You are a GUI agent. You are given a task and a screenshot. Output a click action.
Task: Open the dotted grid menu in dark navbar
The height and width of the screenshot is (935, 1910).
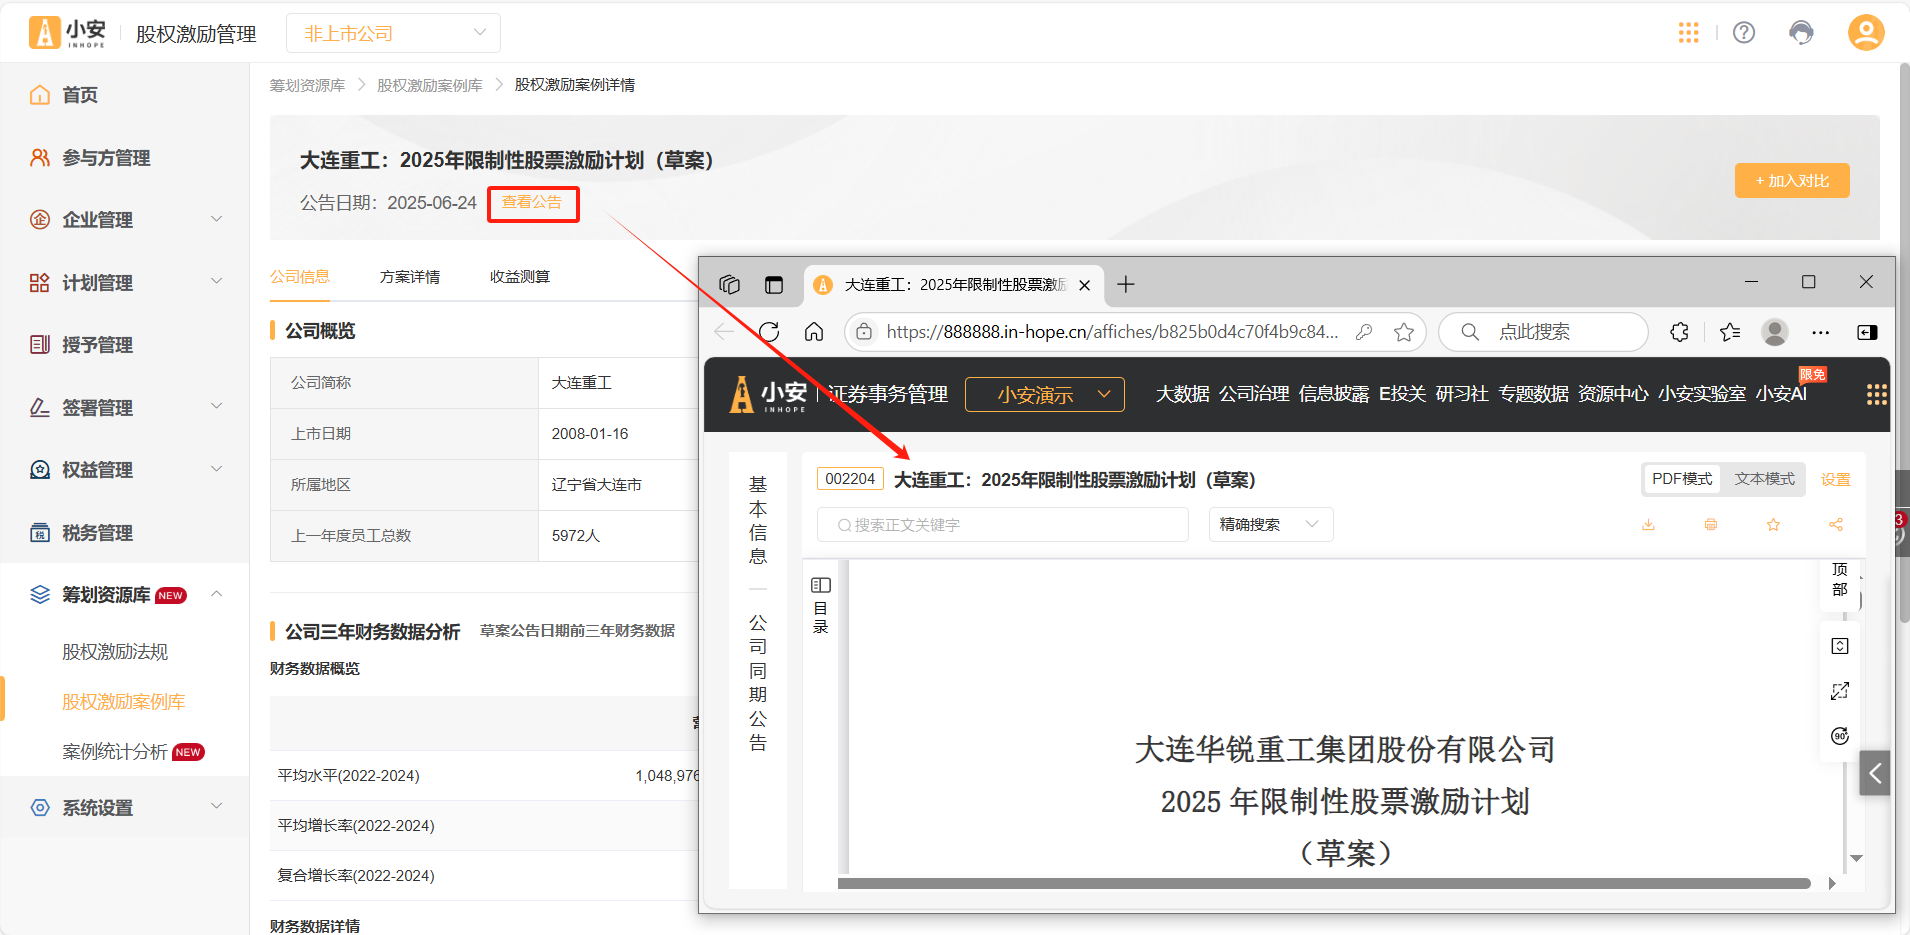coord(1877,395)
